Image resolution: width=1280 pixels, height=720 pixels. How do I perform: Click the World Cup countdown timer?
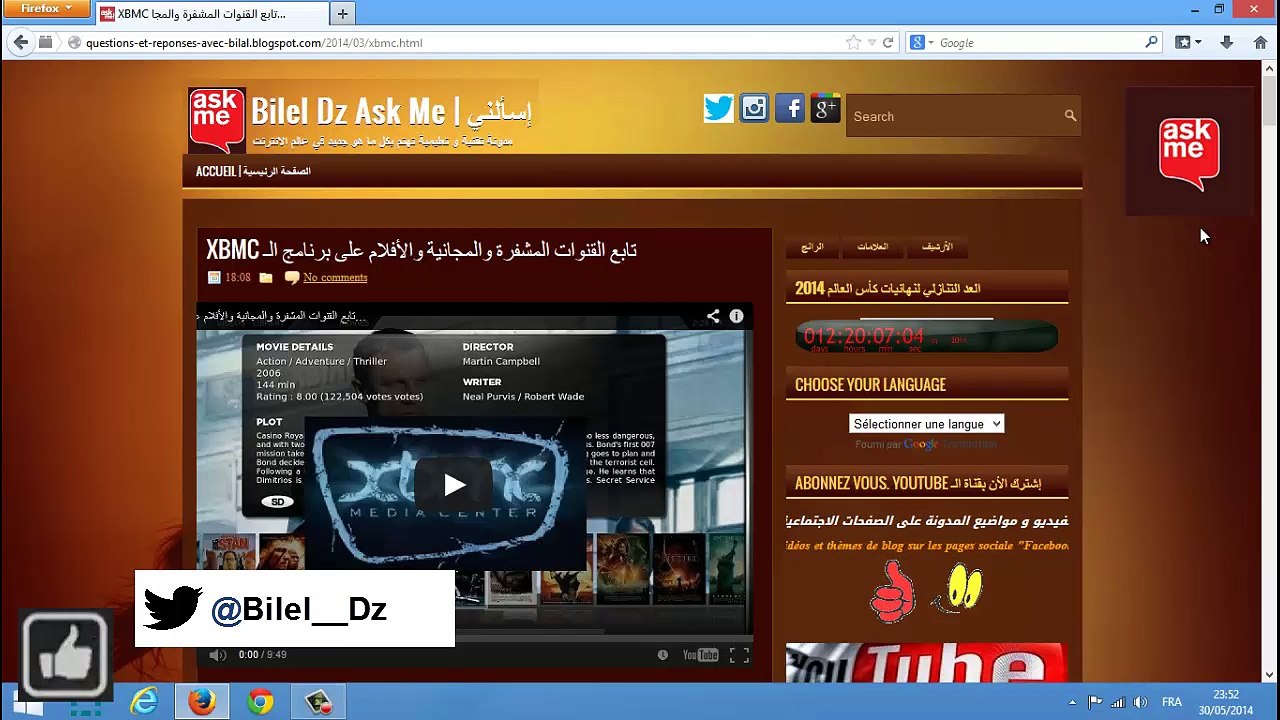tap(926, 336)
